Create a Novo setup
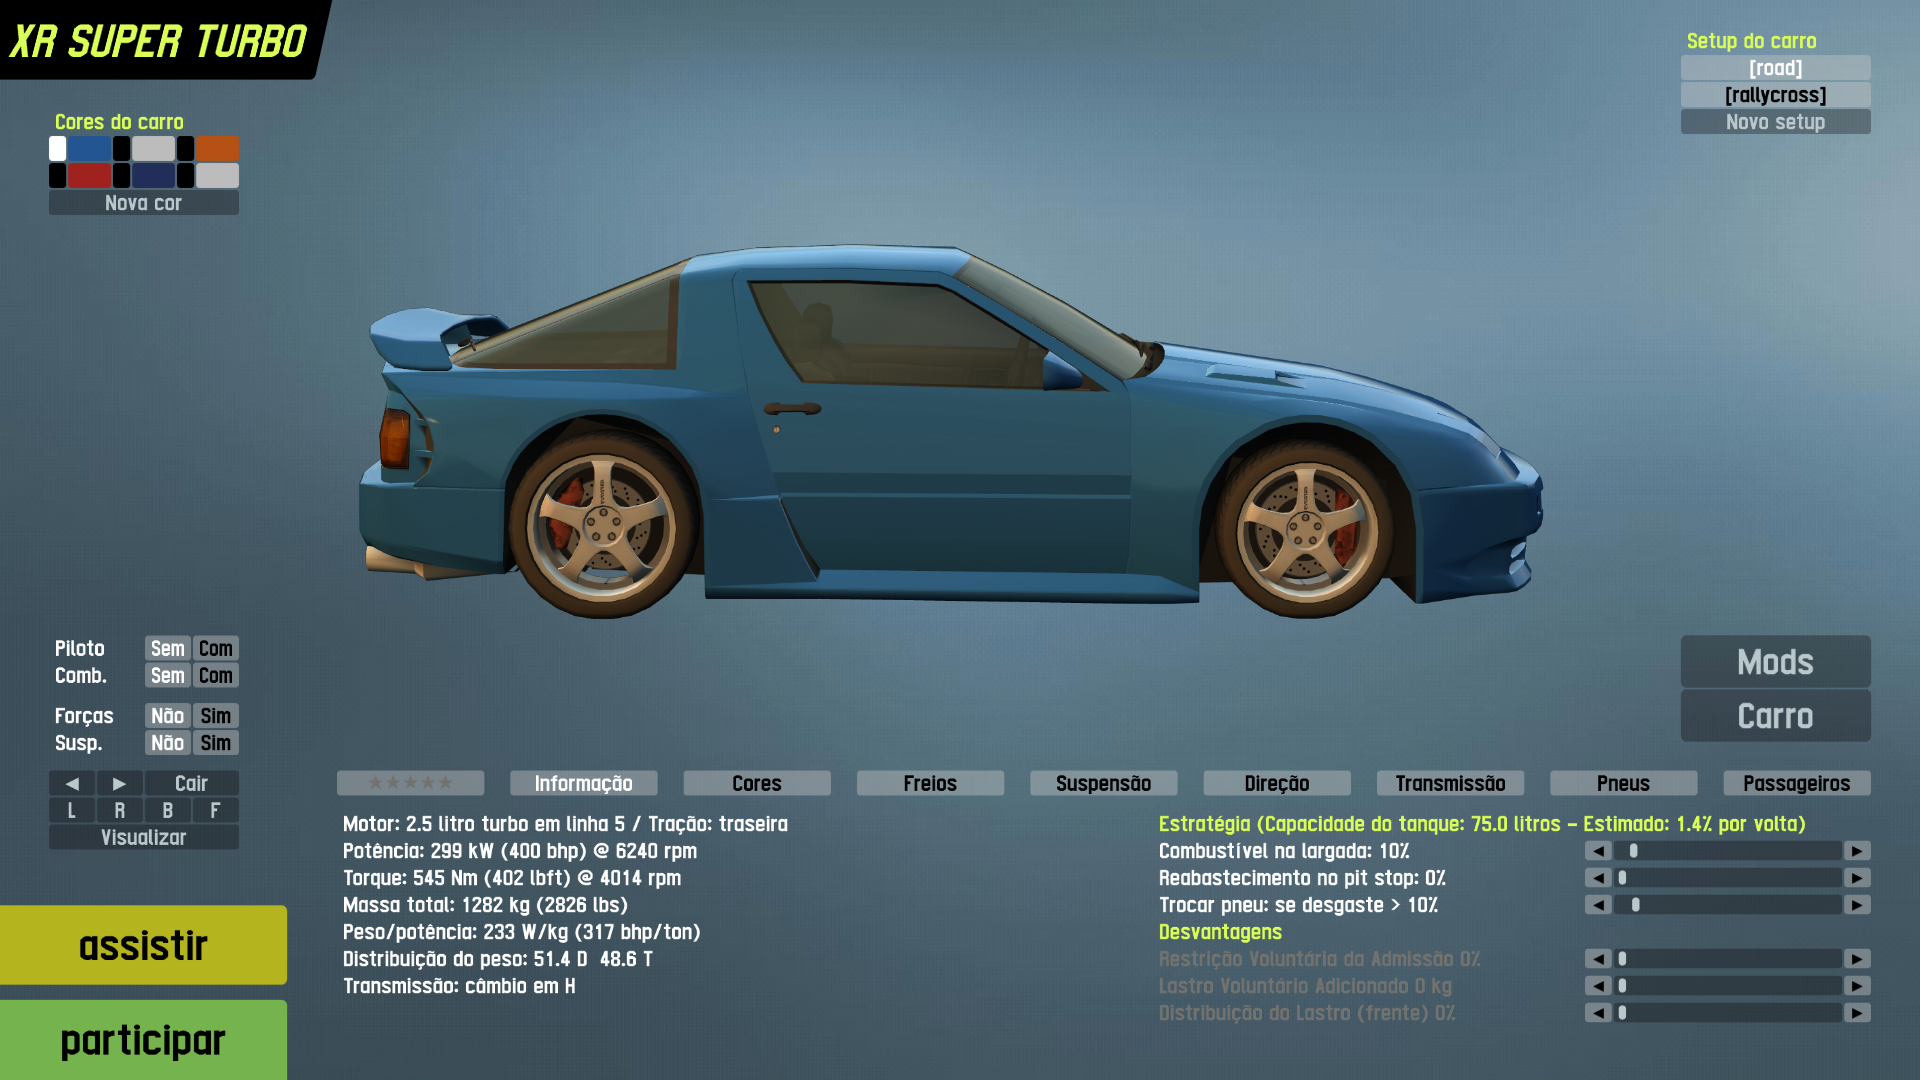Screen dimensions: 1920x1080 tap(1775, 122)
